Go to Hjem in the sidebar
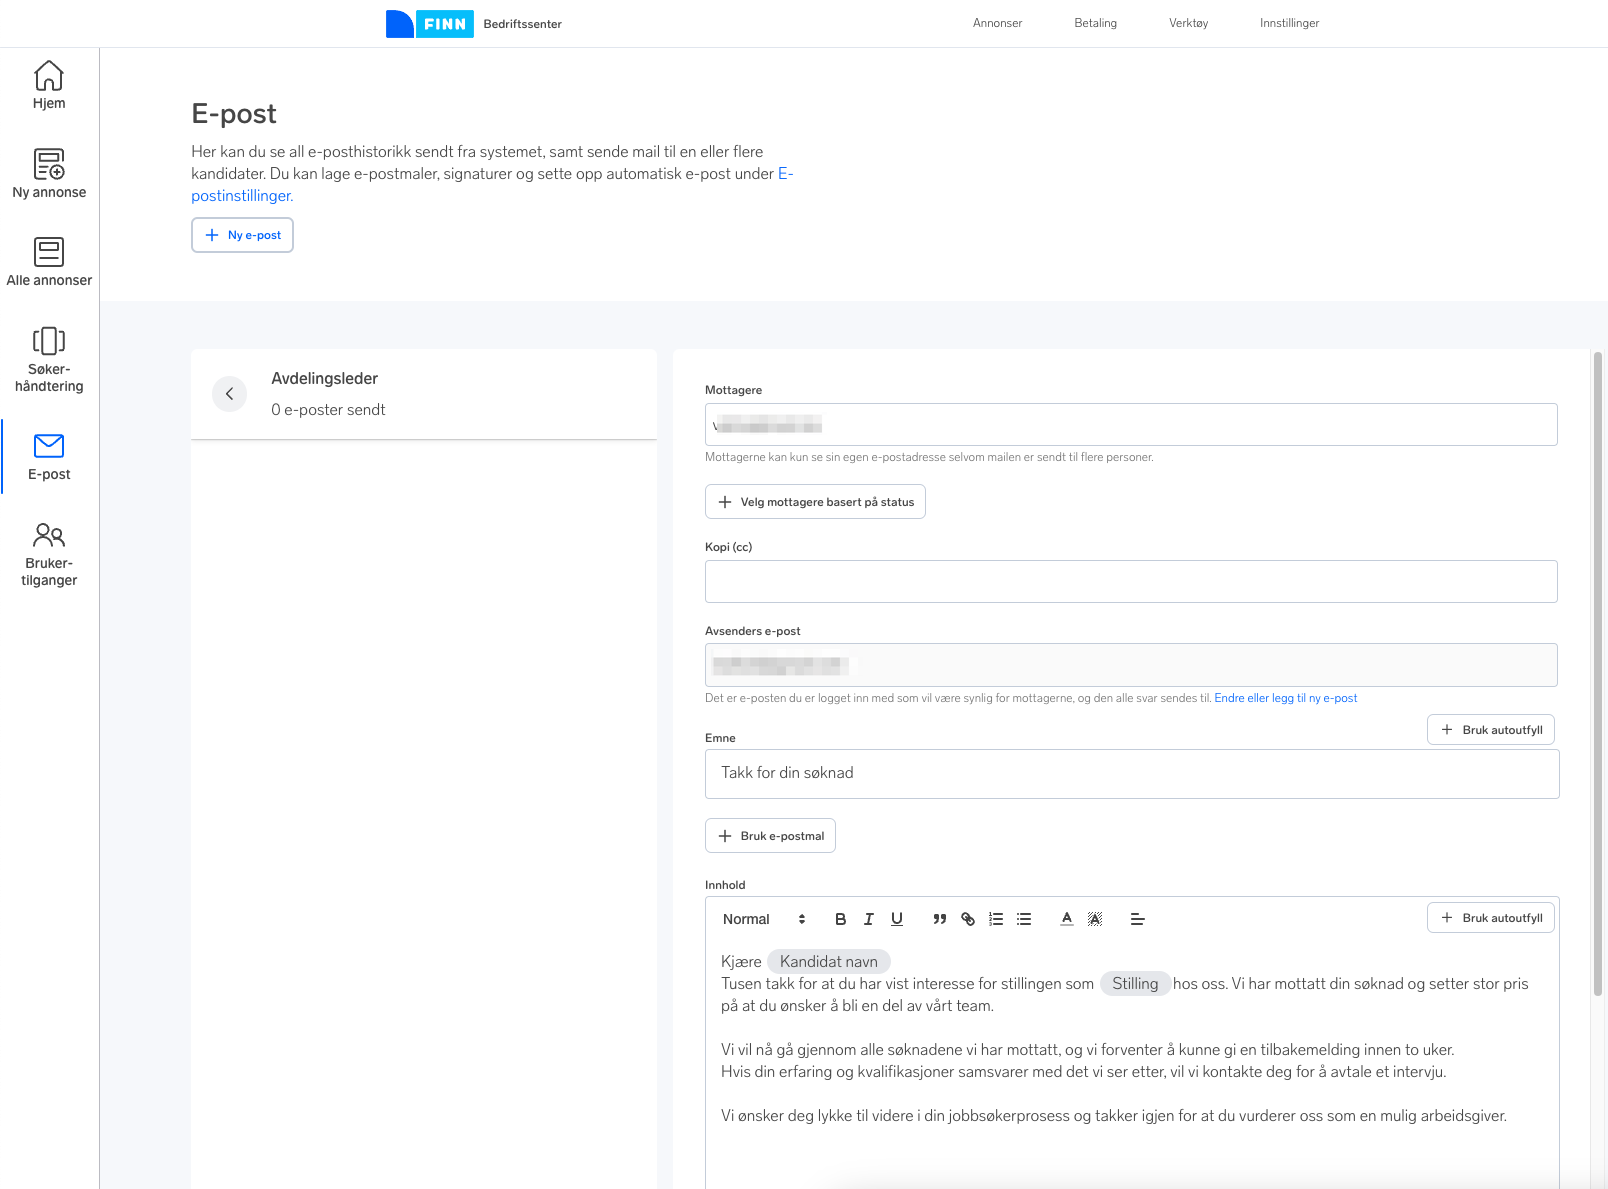1608x1189 pixels. point(49,85)
